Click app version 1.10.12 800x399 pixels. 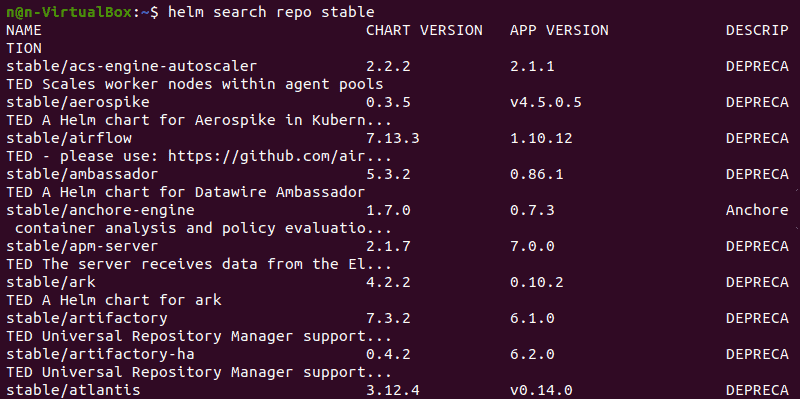pyautogui.click(x=541, y=139)
